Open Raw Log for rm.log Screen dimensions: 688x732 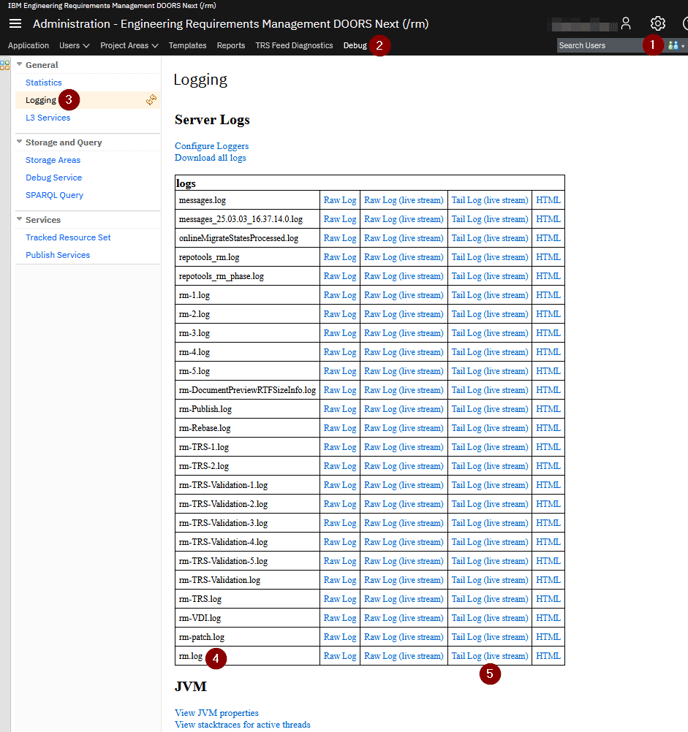click(x=340, y=656)
